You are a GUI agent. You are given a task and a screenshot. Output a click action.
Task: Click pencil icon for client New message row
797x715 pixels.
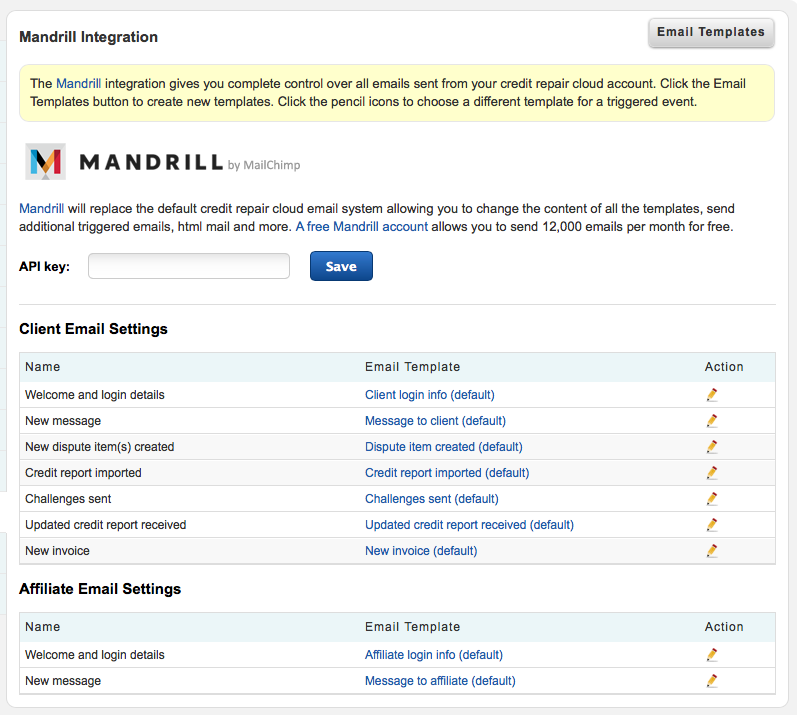pyautogui.click(x=712, y=421)
